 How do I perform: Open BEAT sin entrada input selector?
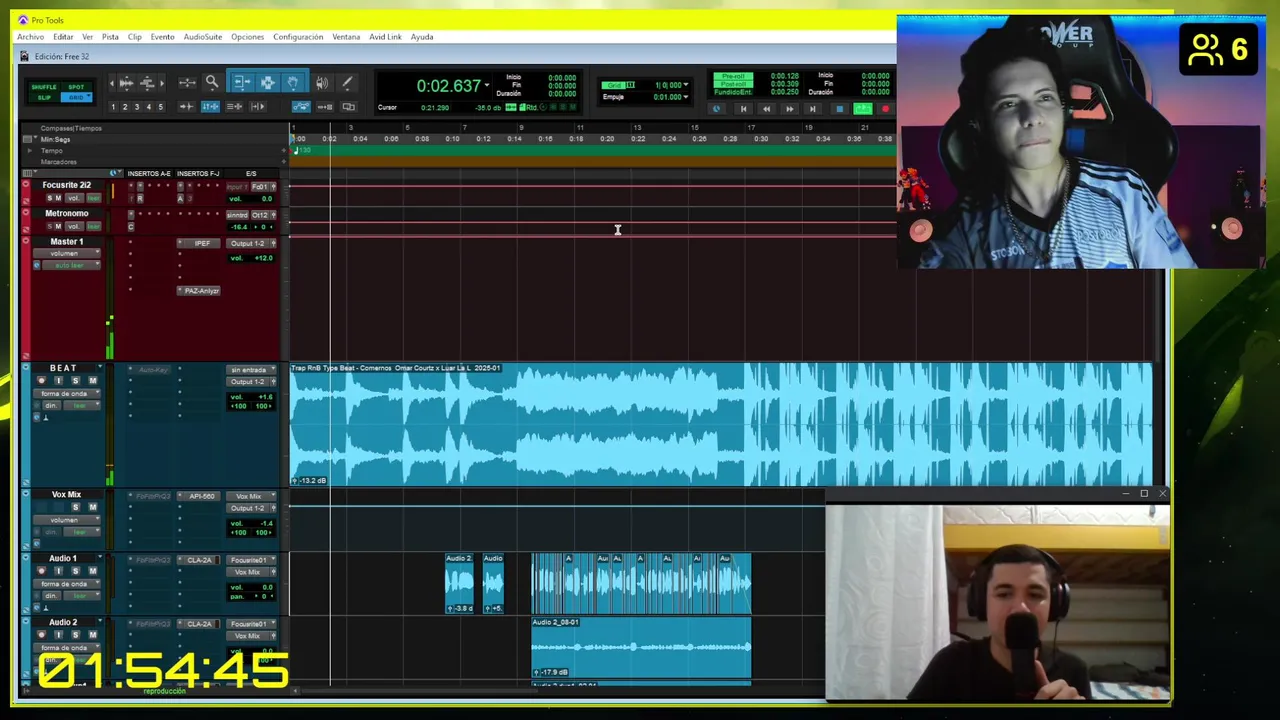coord(251,370)
